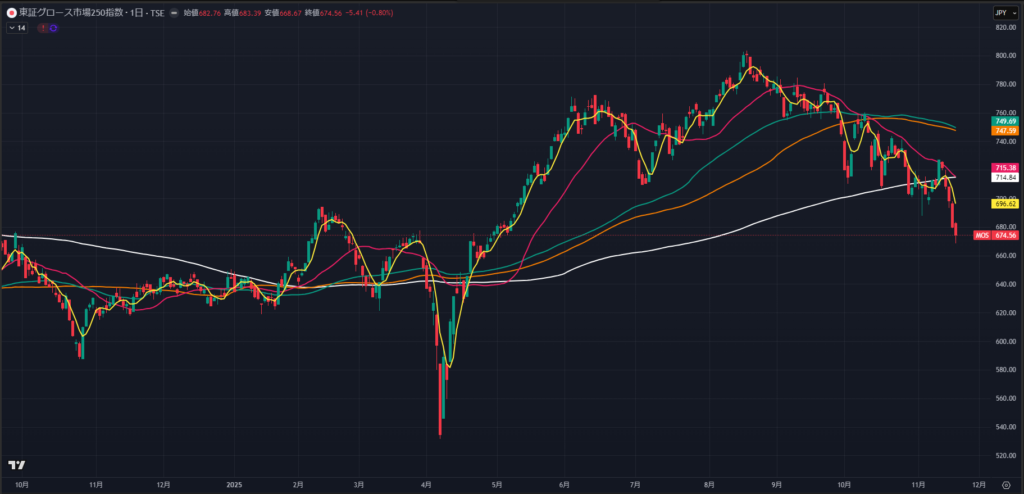Click the pink 715.38 price label

1003,166
